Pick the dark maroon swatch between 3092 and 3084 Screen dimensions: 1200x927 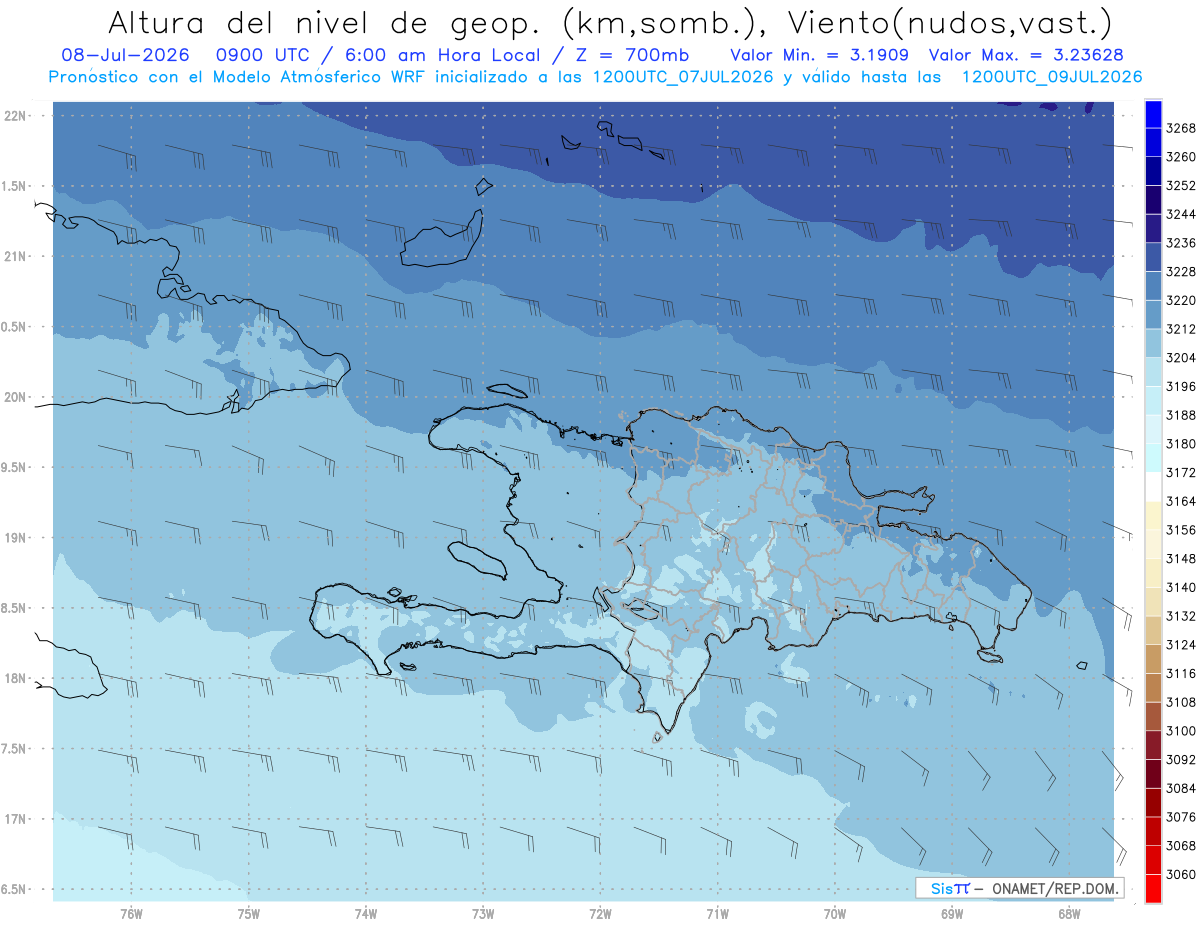(x=1152, y=774)
